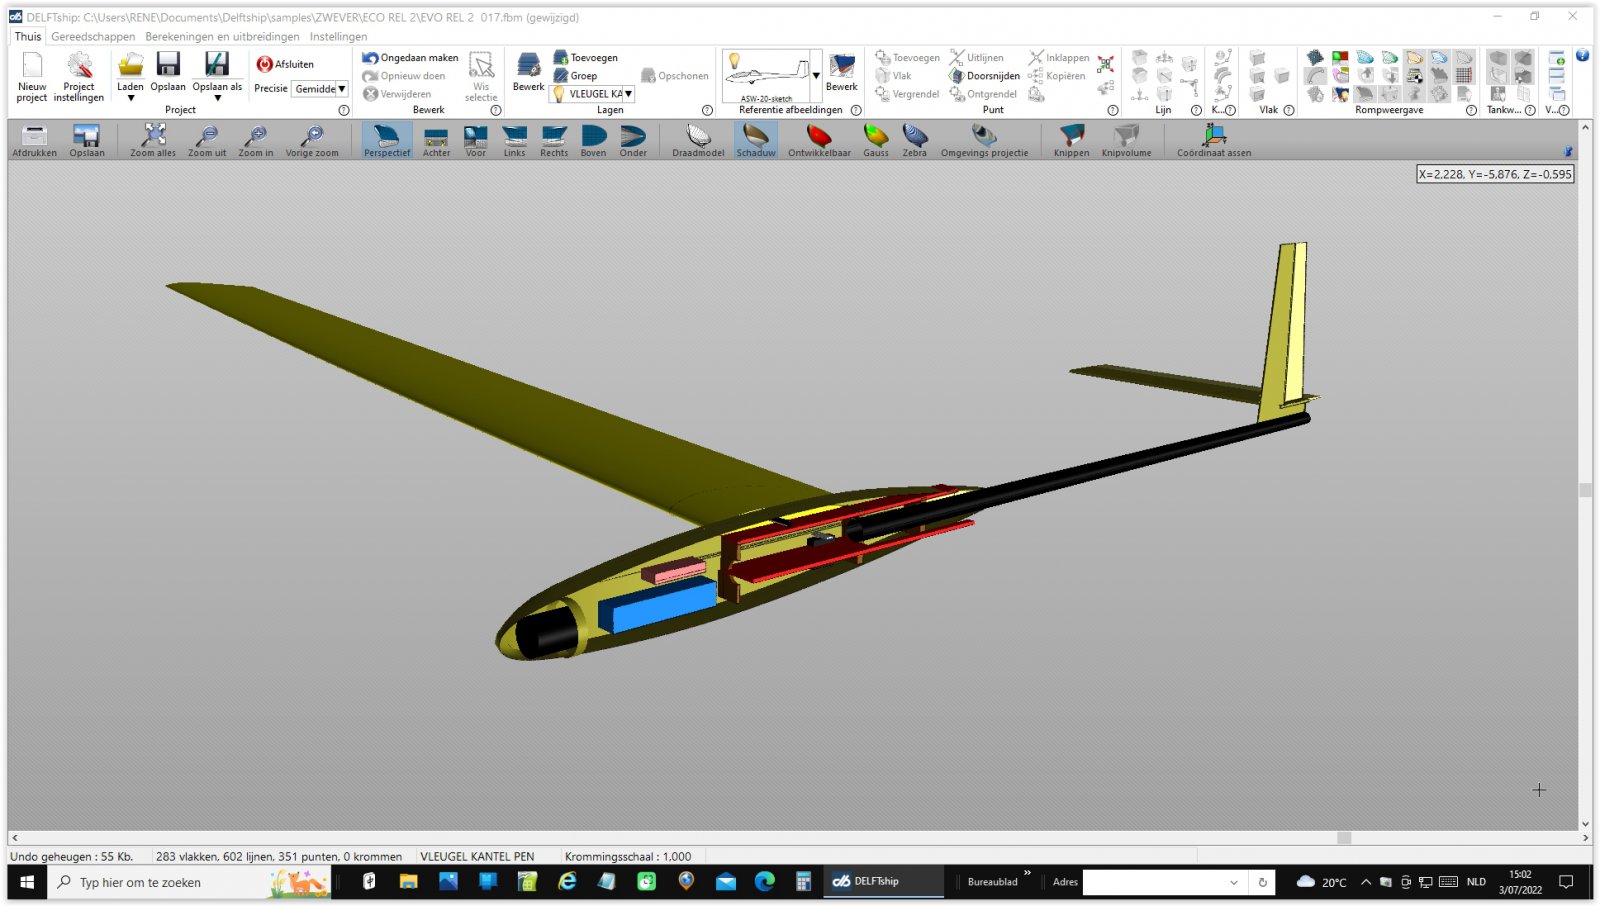Toggle Omgevings projectie shading
The width and height of the screenshot is (1600, 906).
click(984, 140)
